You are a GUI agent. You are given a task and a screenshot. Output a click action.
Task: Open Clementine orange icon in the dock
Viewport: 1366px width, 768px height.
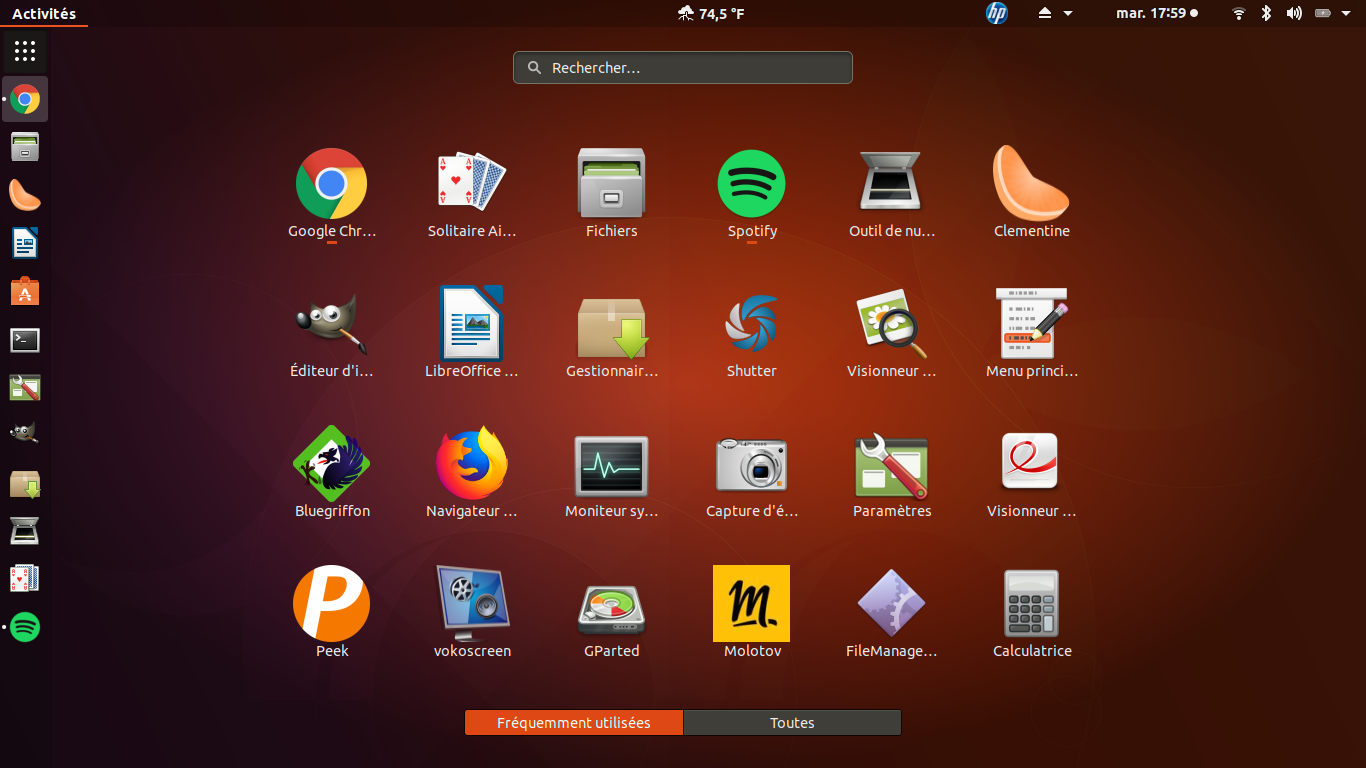click(x=25, y=195)
